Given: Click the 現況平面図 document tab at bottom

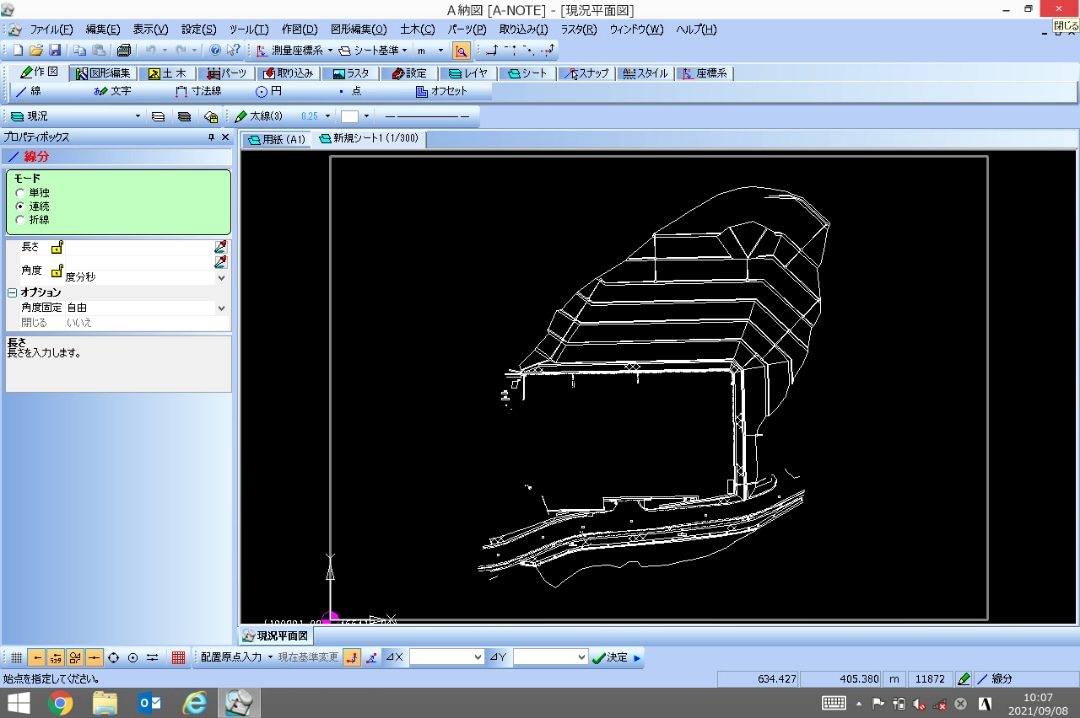Looking at the screenshot, I should click(x=276, y=635).
